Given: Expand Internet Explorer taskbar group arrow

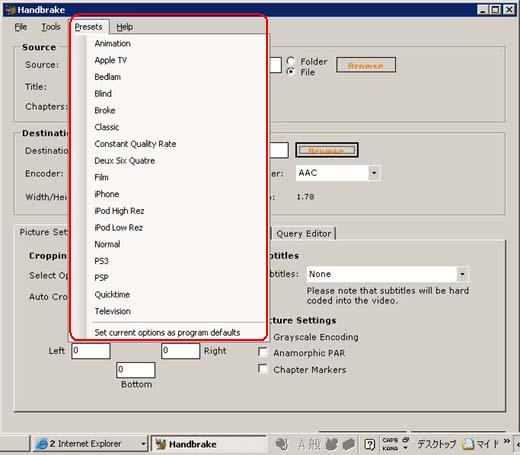Looking at the screenshot, I should click(143, 444).
